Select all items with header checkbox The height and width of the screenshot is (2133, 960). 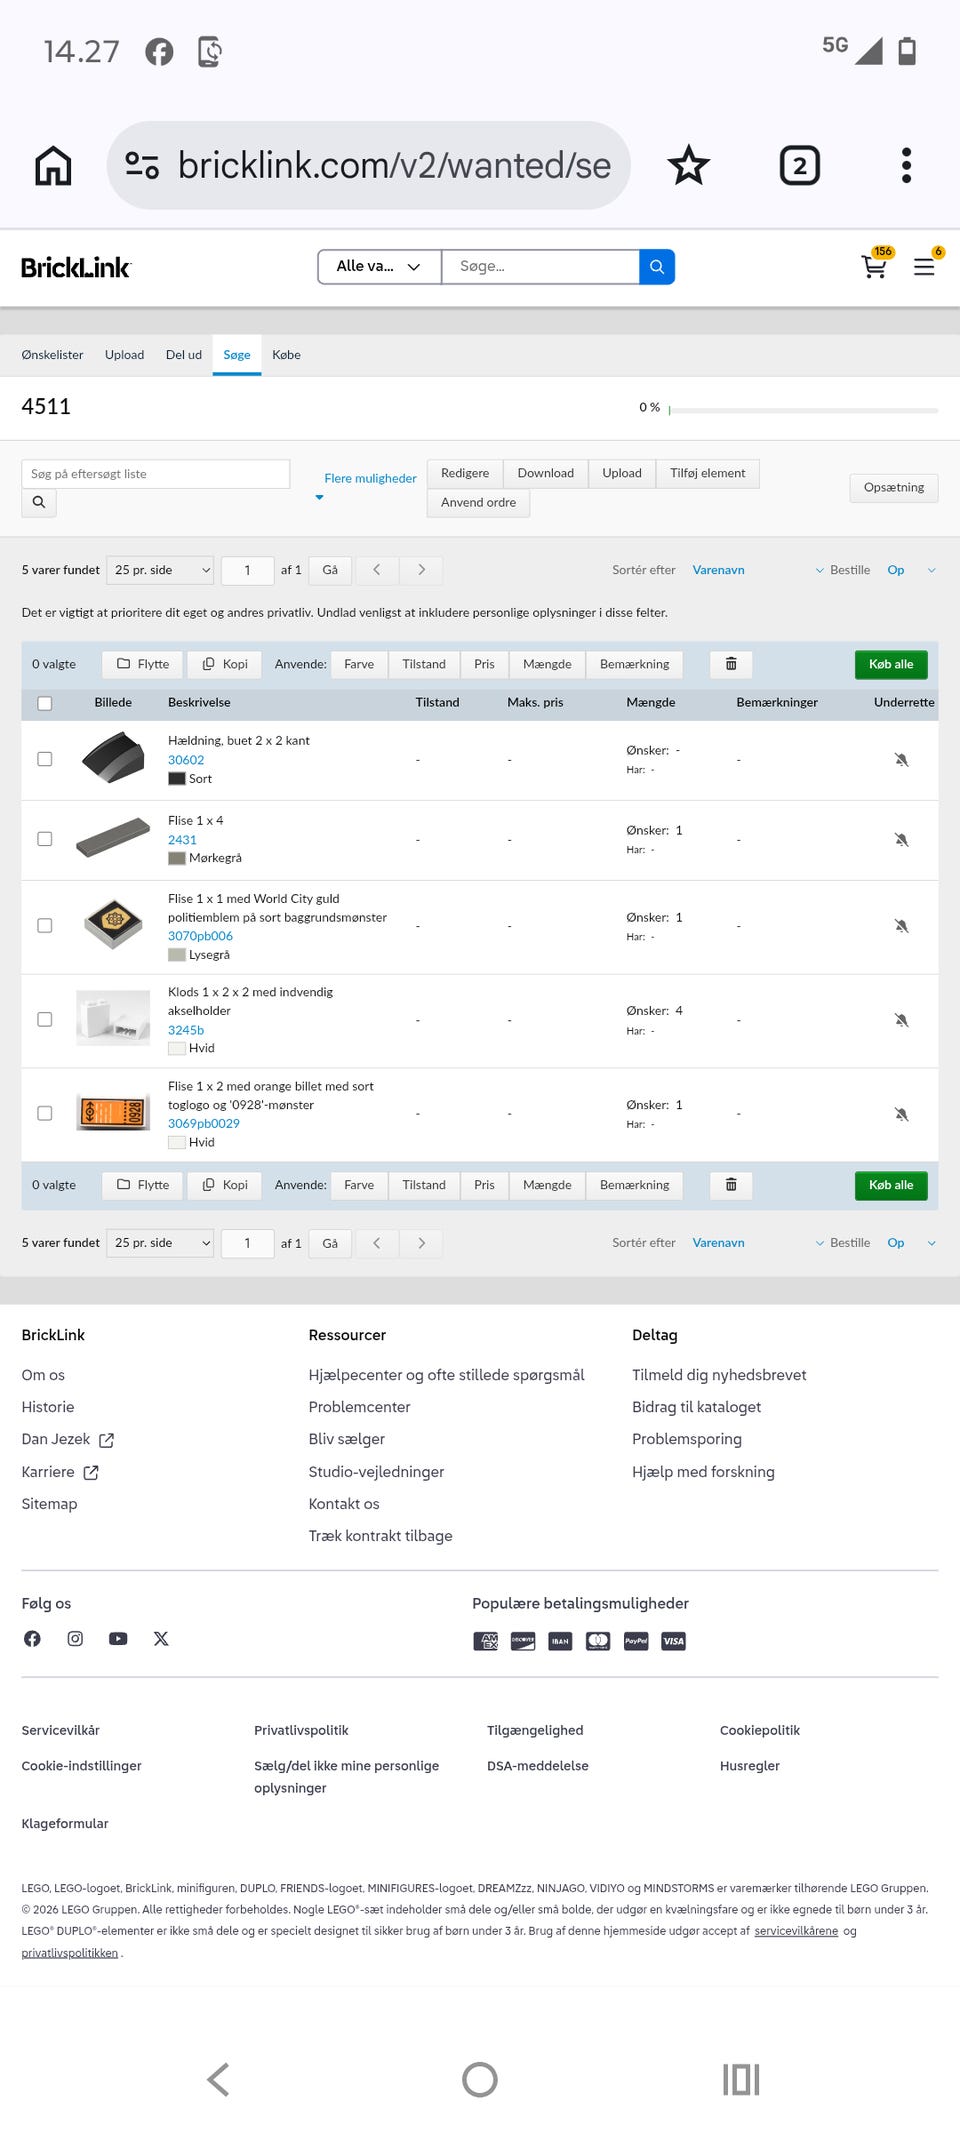point(45,703)
